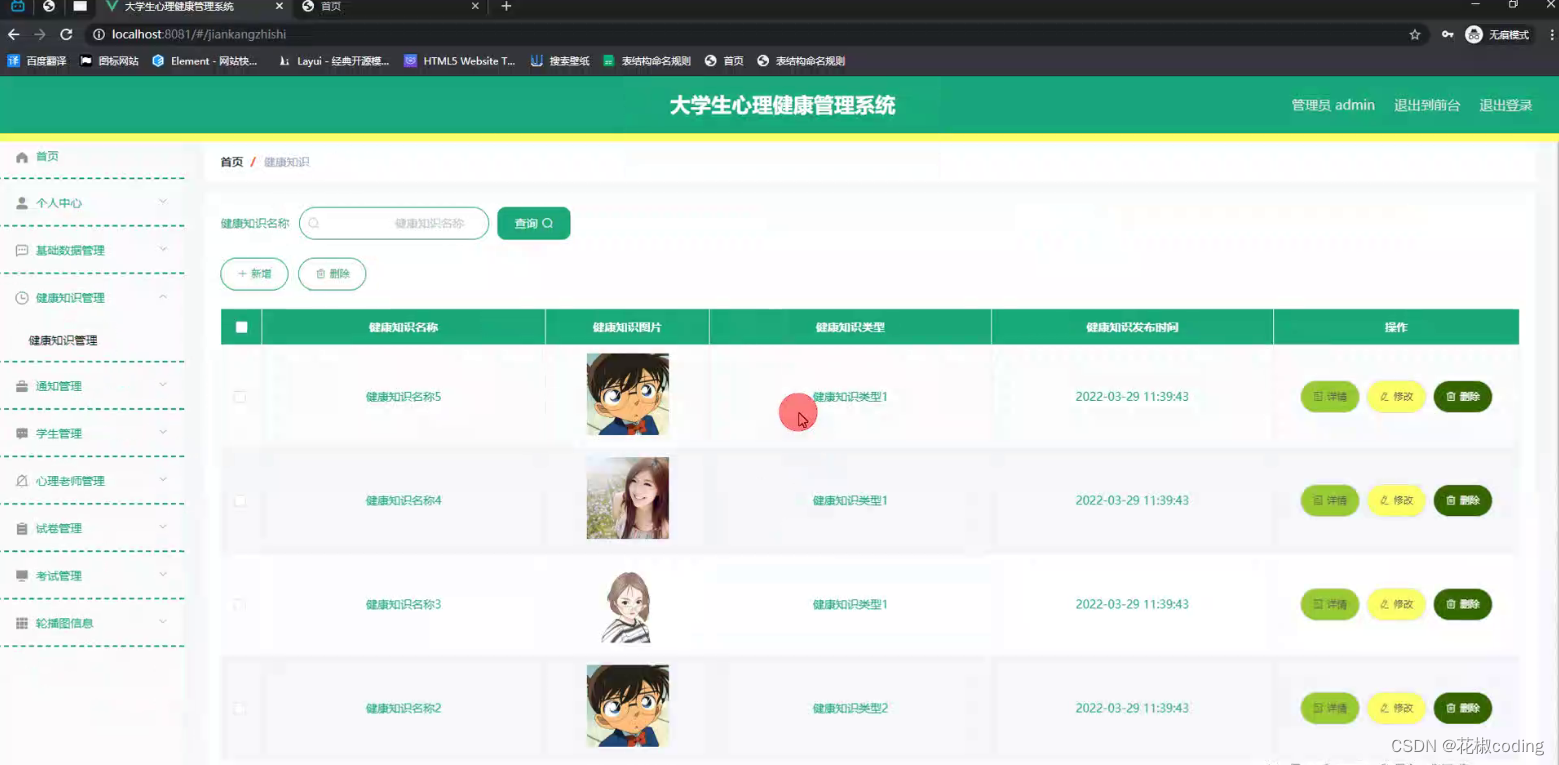Click the pen icon beside 心理老师管理

(20, 480)
